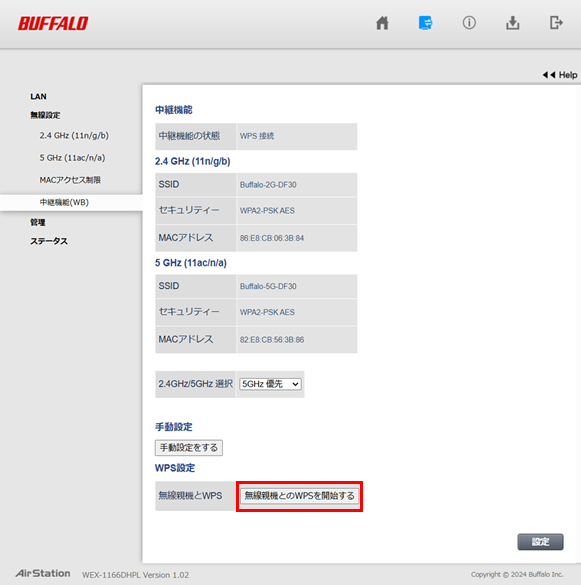
Task: Open 2.4 GHz (11n/g/b) settings page
Action: (x=74, y=135)
